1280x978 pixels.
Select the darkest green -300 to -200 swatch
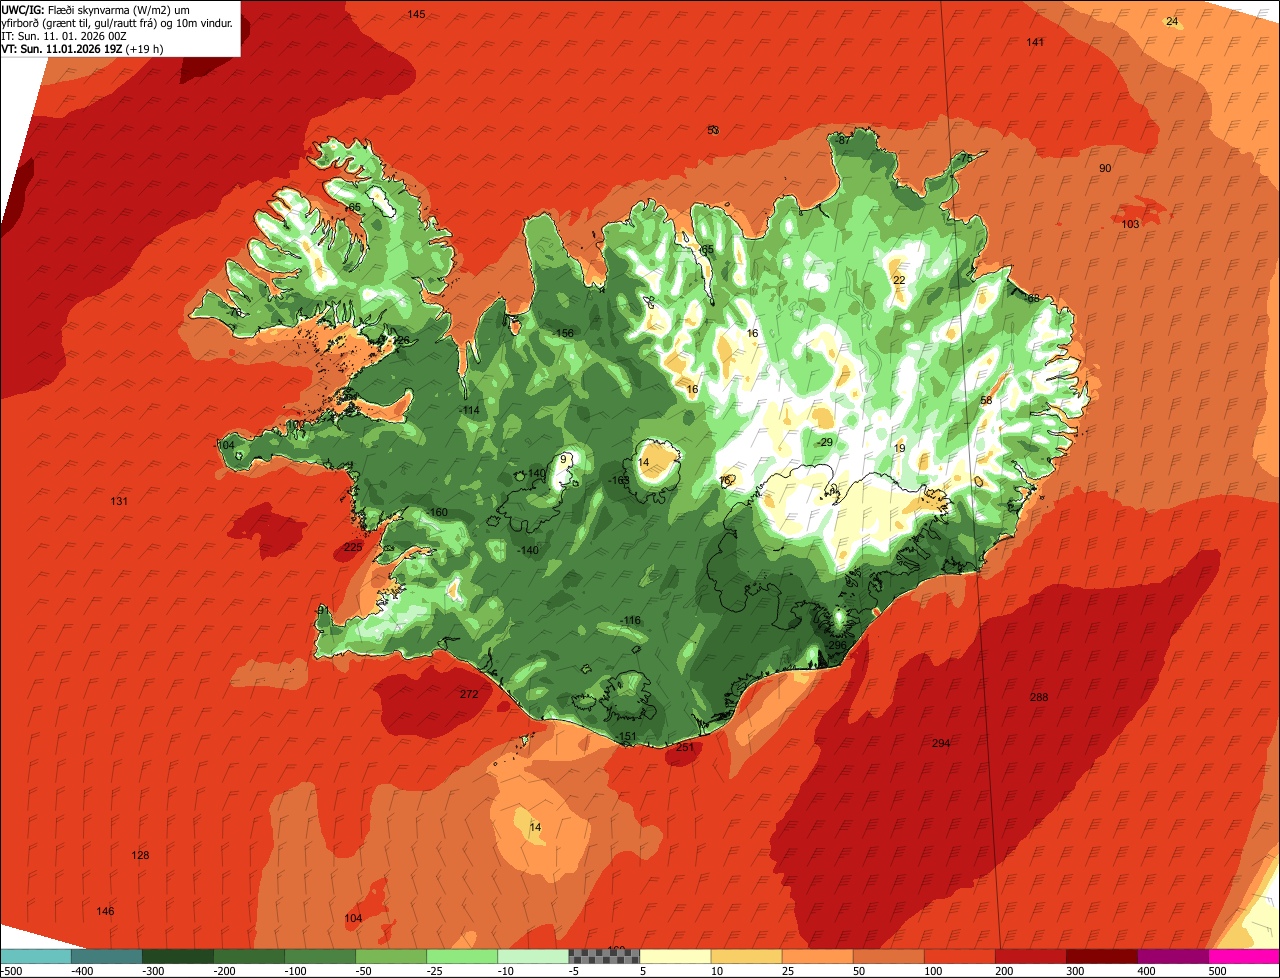tap(178, 956)
